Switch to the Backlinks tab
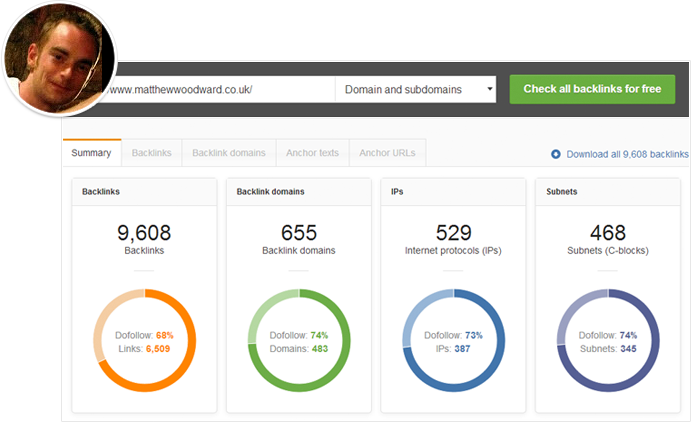691x422 pixels. (x=152, y=153)
